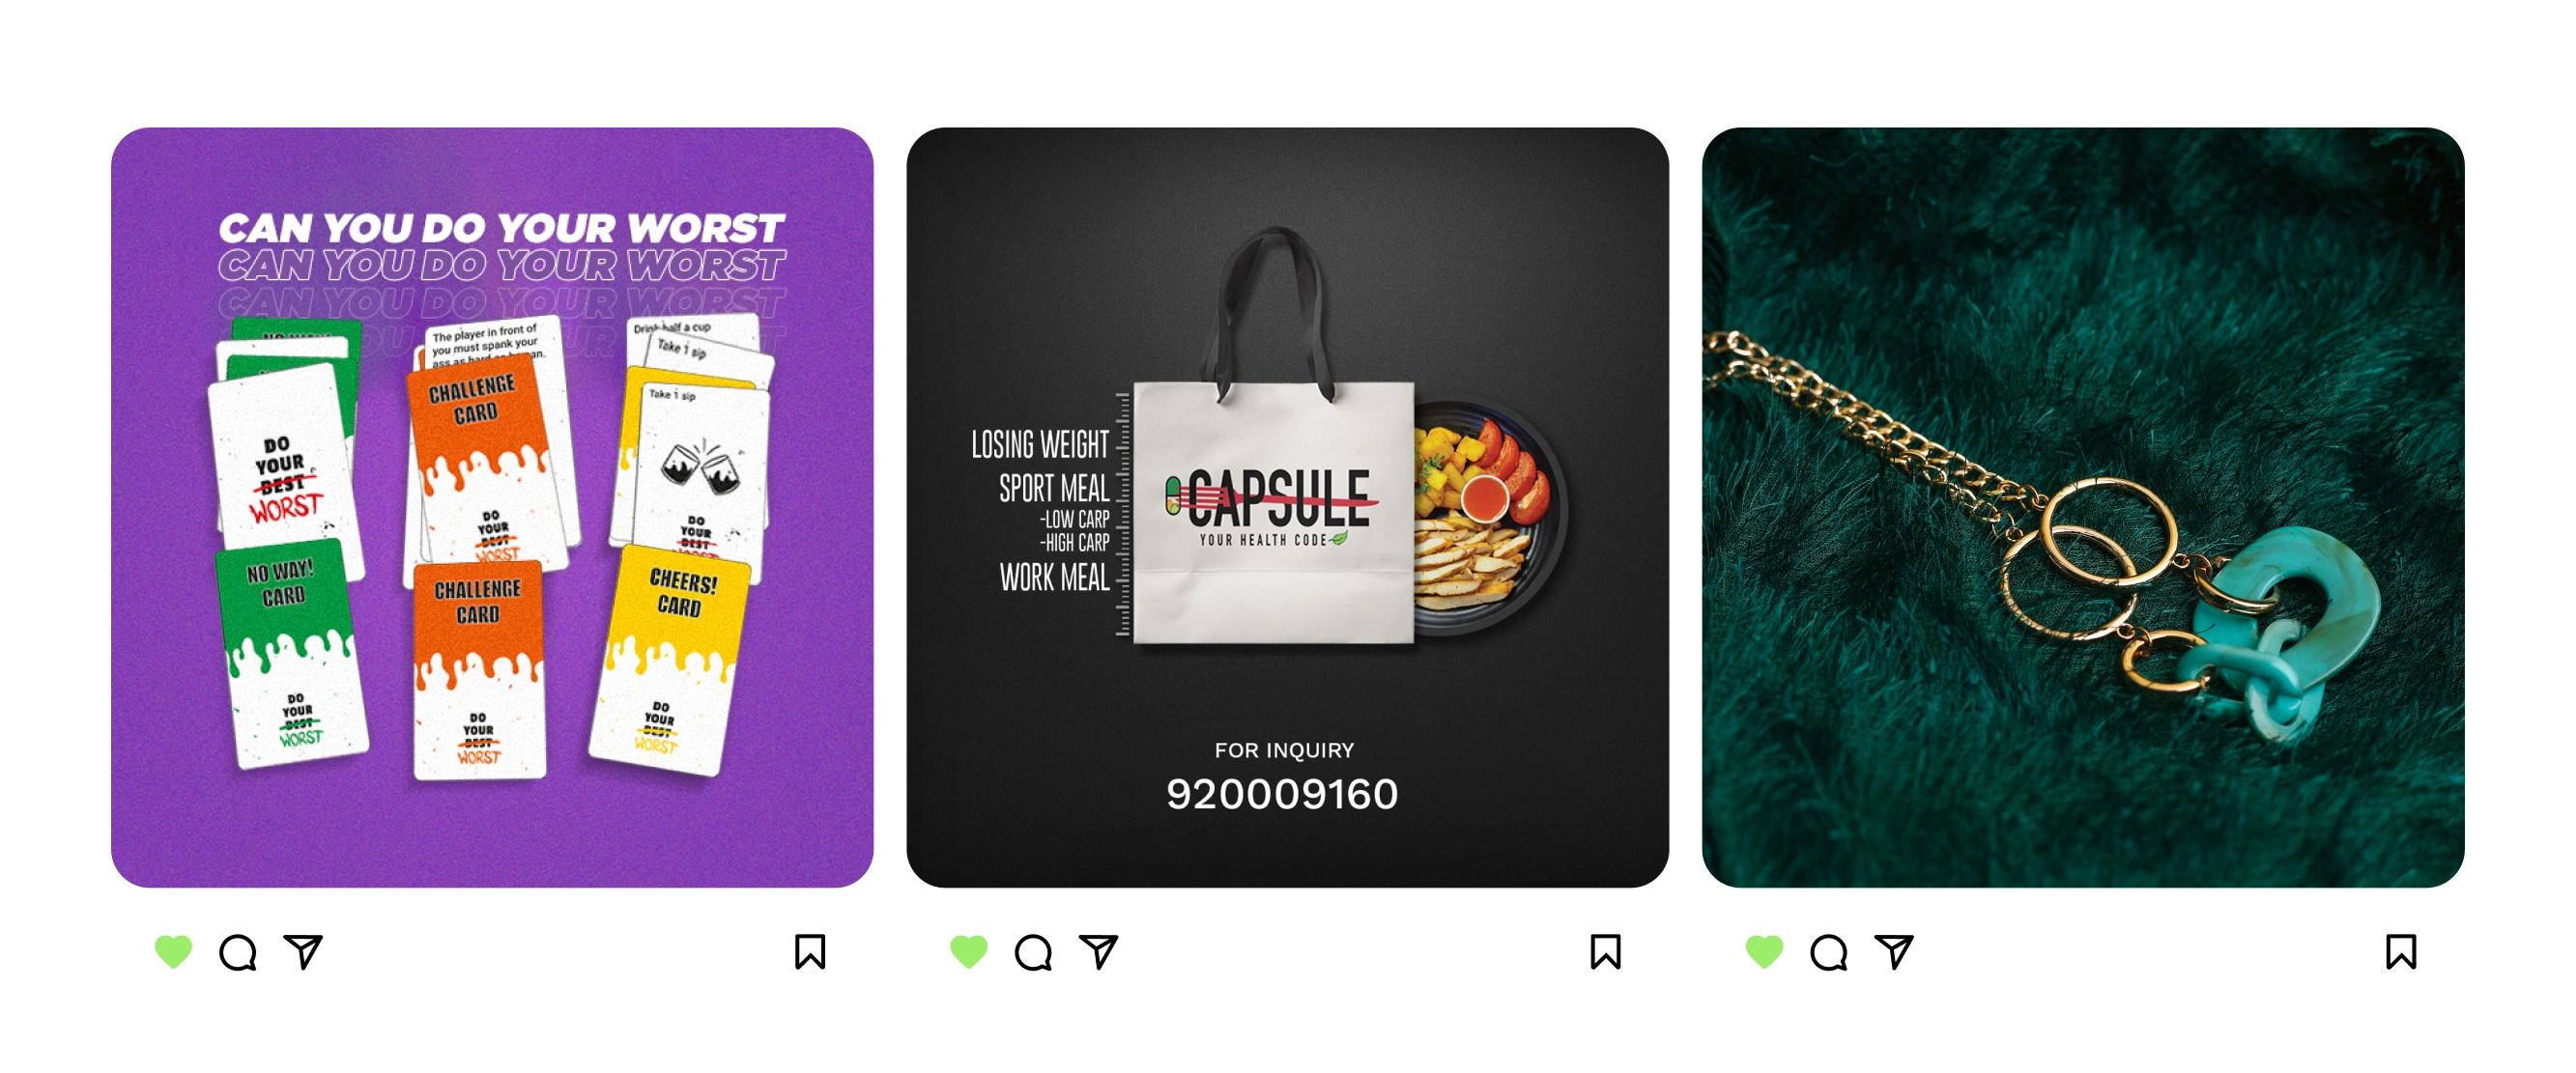Open the teal keychain jewelry photo
Viewport: 2576px width, 1073px height.
coord(2083,507)
